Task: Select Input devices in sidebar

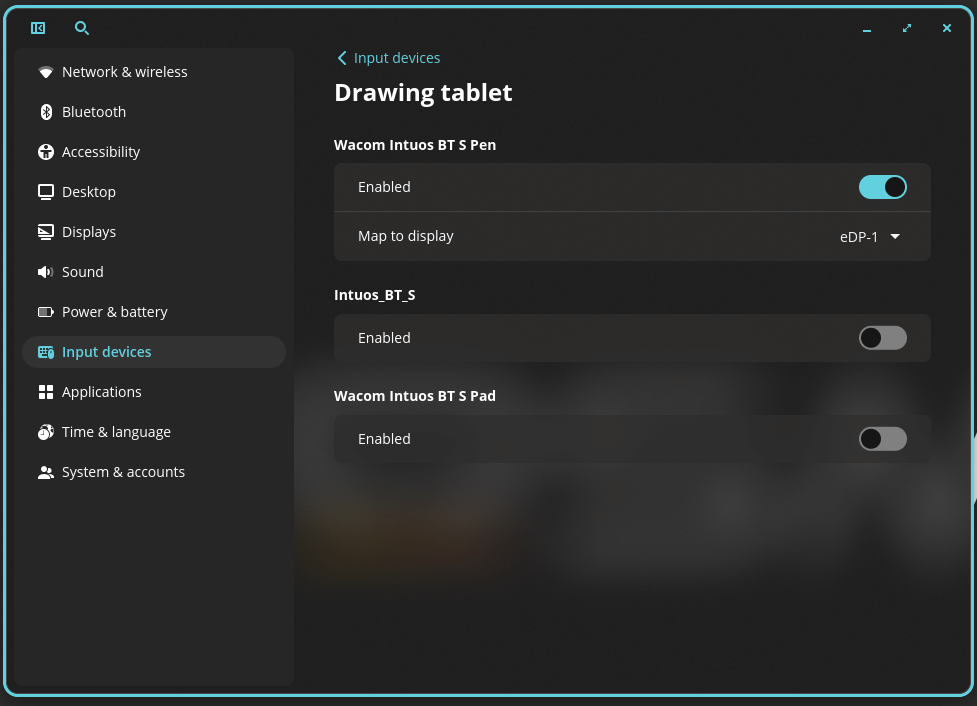Action: (154, 352)
